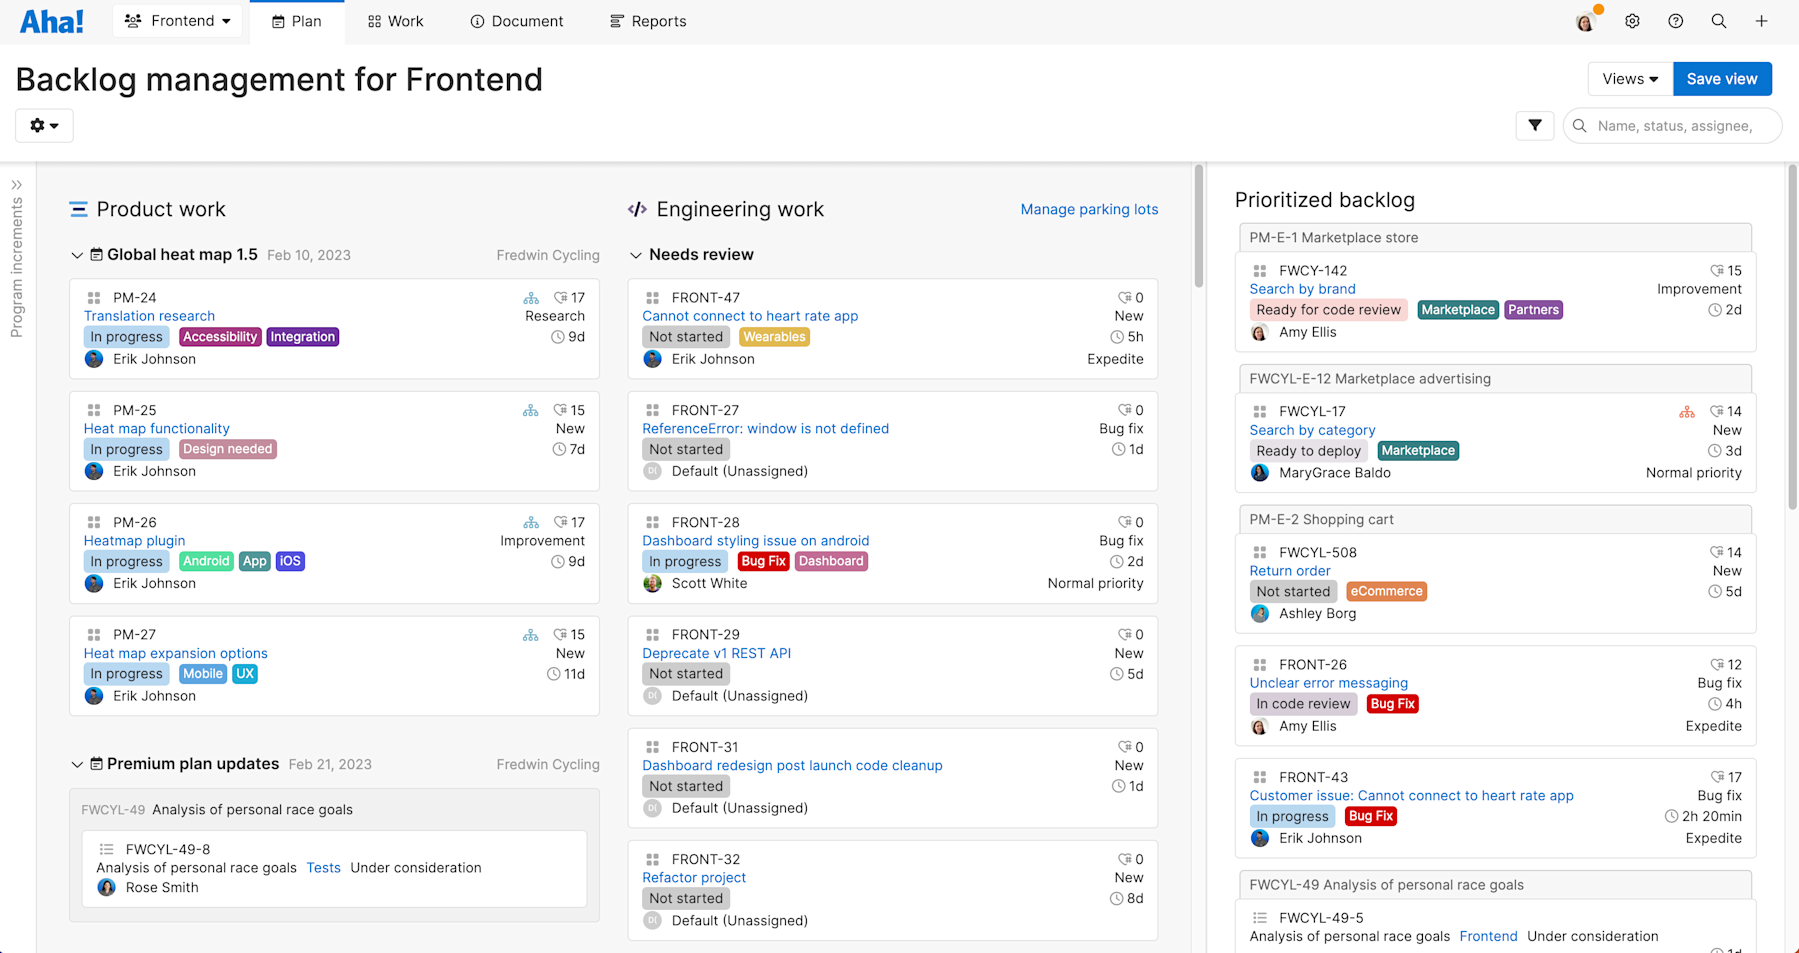The image size is (1799, 953).
Task: Open the settings gear in the top navigation
Action: 1632,20
